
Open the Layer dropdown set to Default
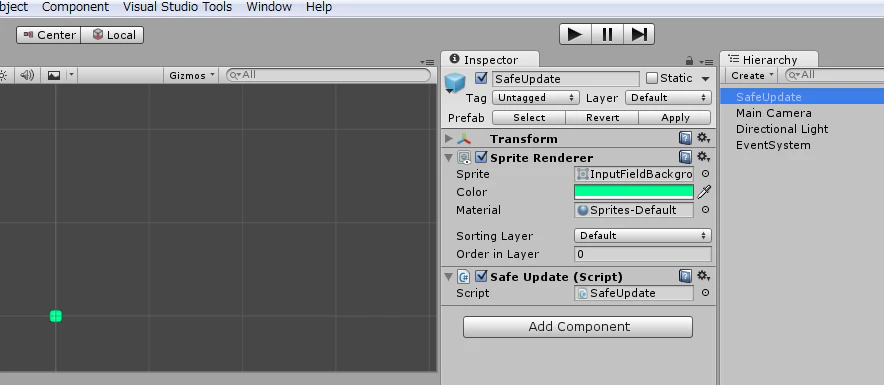tap(668, 98)
